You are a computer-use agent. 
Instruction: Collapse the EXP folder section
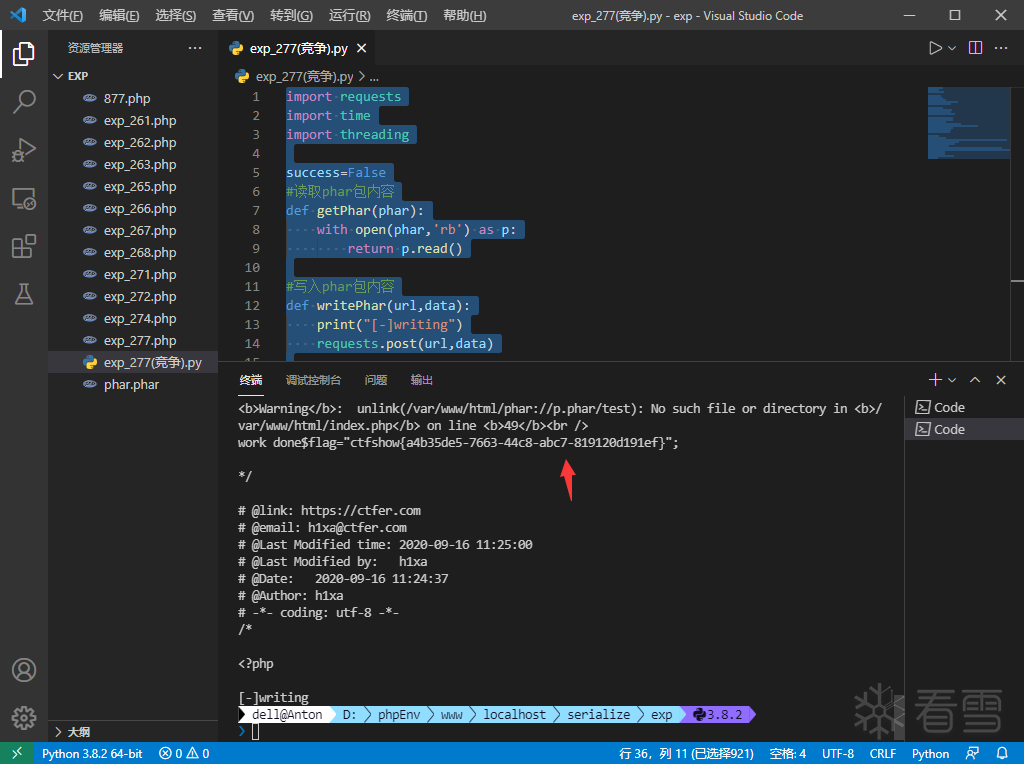click(x=133, y=76)
